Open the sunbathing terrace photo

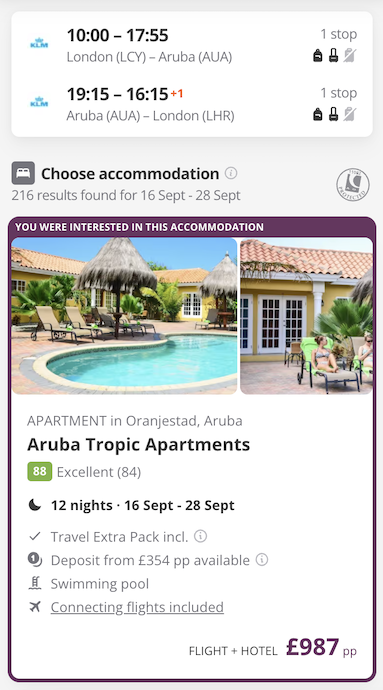coord(306,316)
